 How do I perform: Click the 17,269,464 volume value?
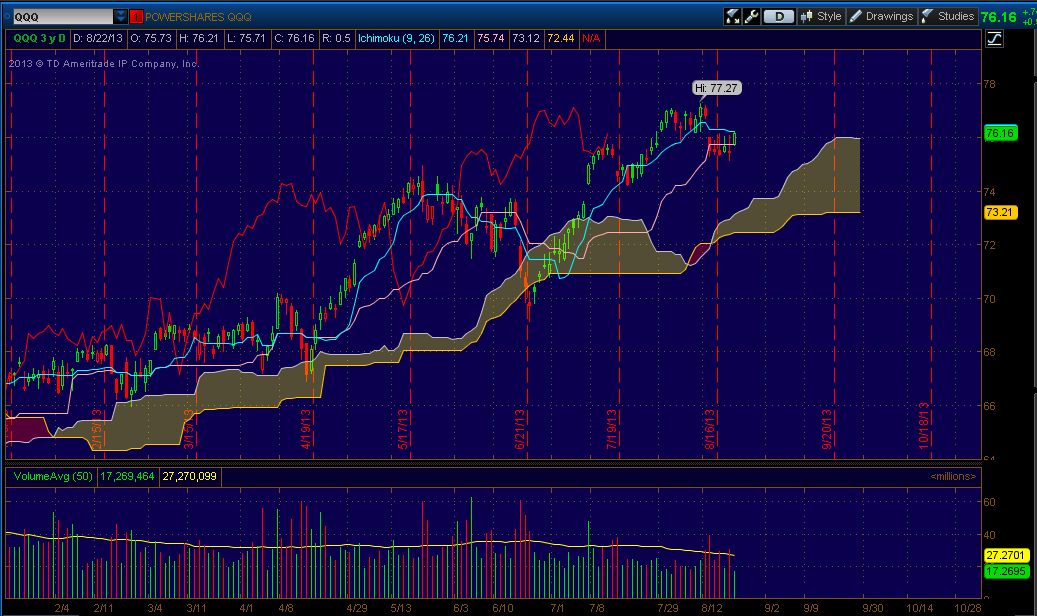point(127,476)
